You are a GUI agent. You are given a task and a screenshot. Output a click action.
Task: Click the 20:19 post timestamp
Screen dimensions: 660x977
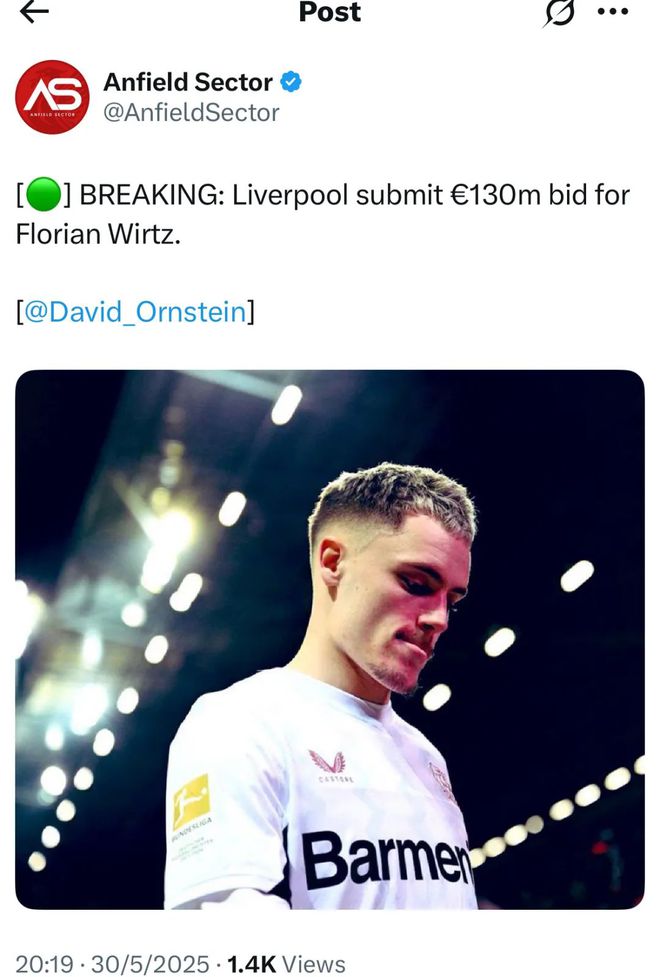pyautogui.click(x=44, y=964)
